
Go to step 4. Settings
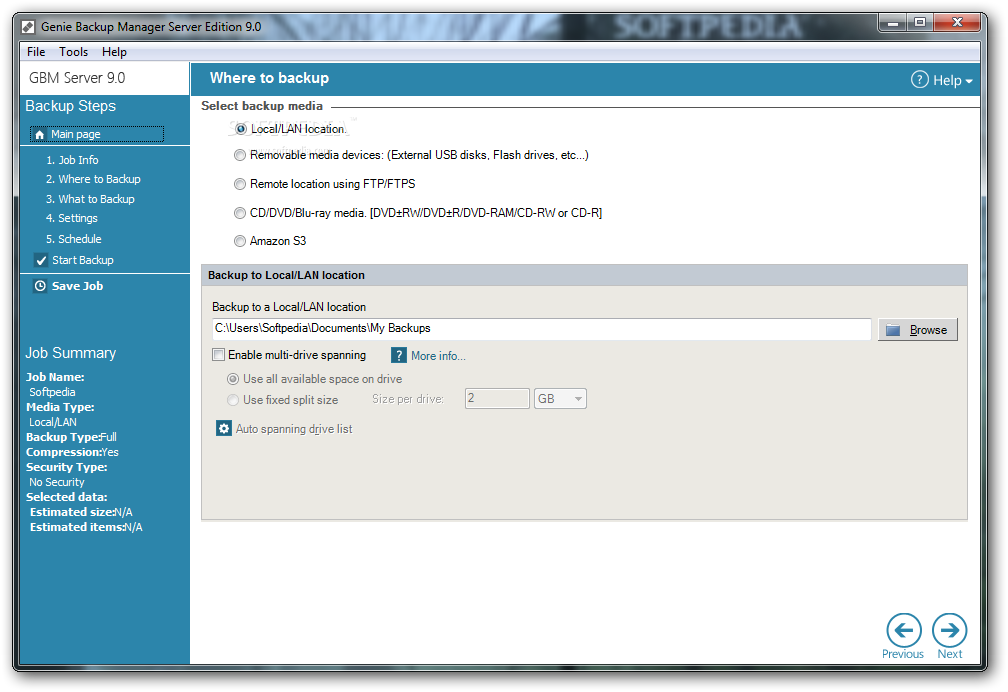click(x=71, y=219)
